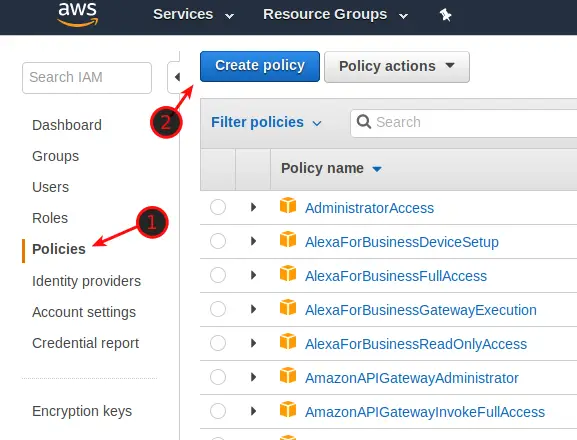
Task: Expand the AmazonAPIGatewayAdministrator policy row
Action: pos(253,377)
